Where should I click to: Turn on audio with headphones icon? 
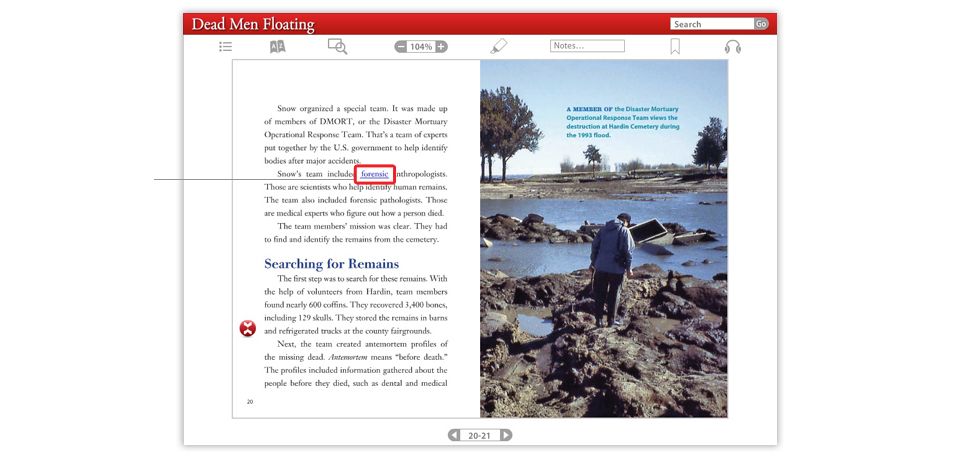click(x=733, y=47)
